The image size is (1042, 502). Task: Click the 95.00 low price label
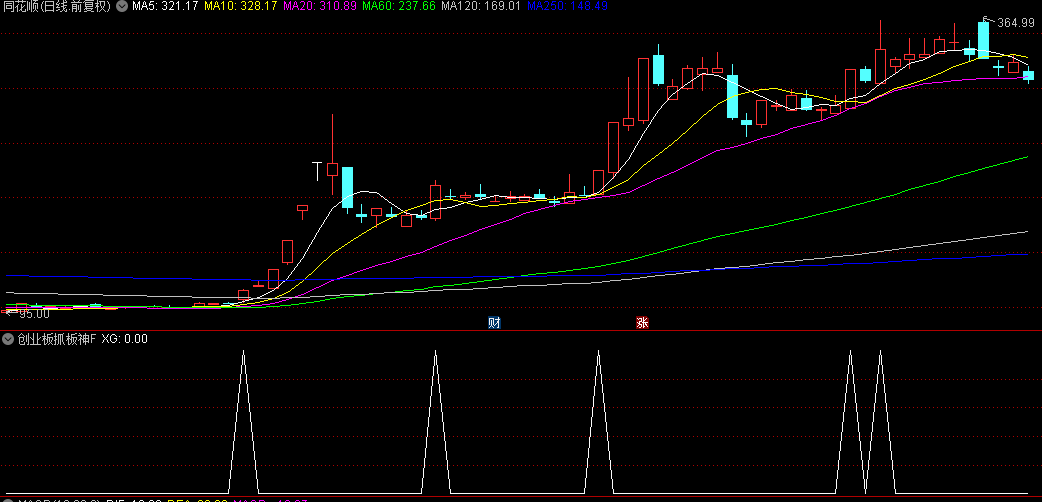34,313
